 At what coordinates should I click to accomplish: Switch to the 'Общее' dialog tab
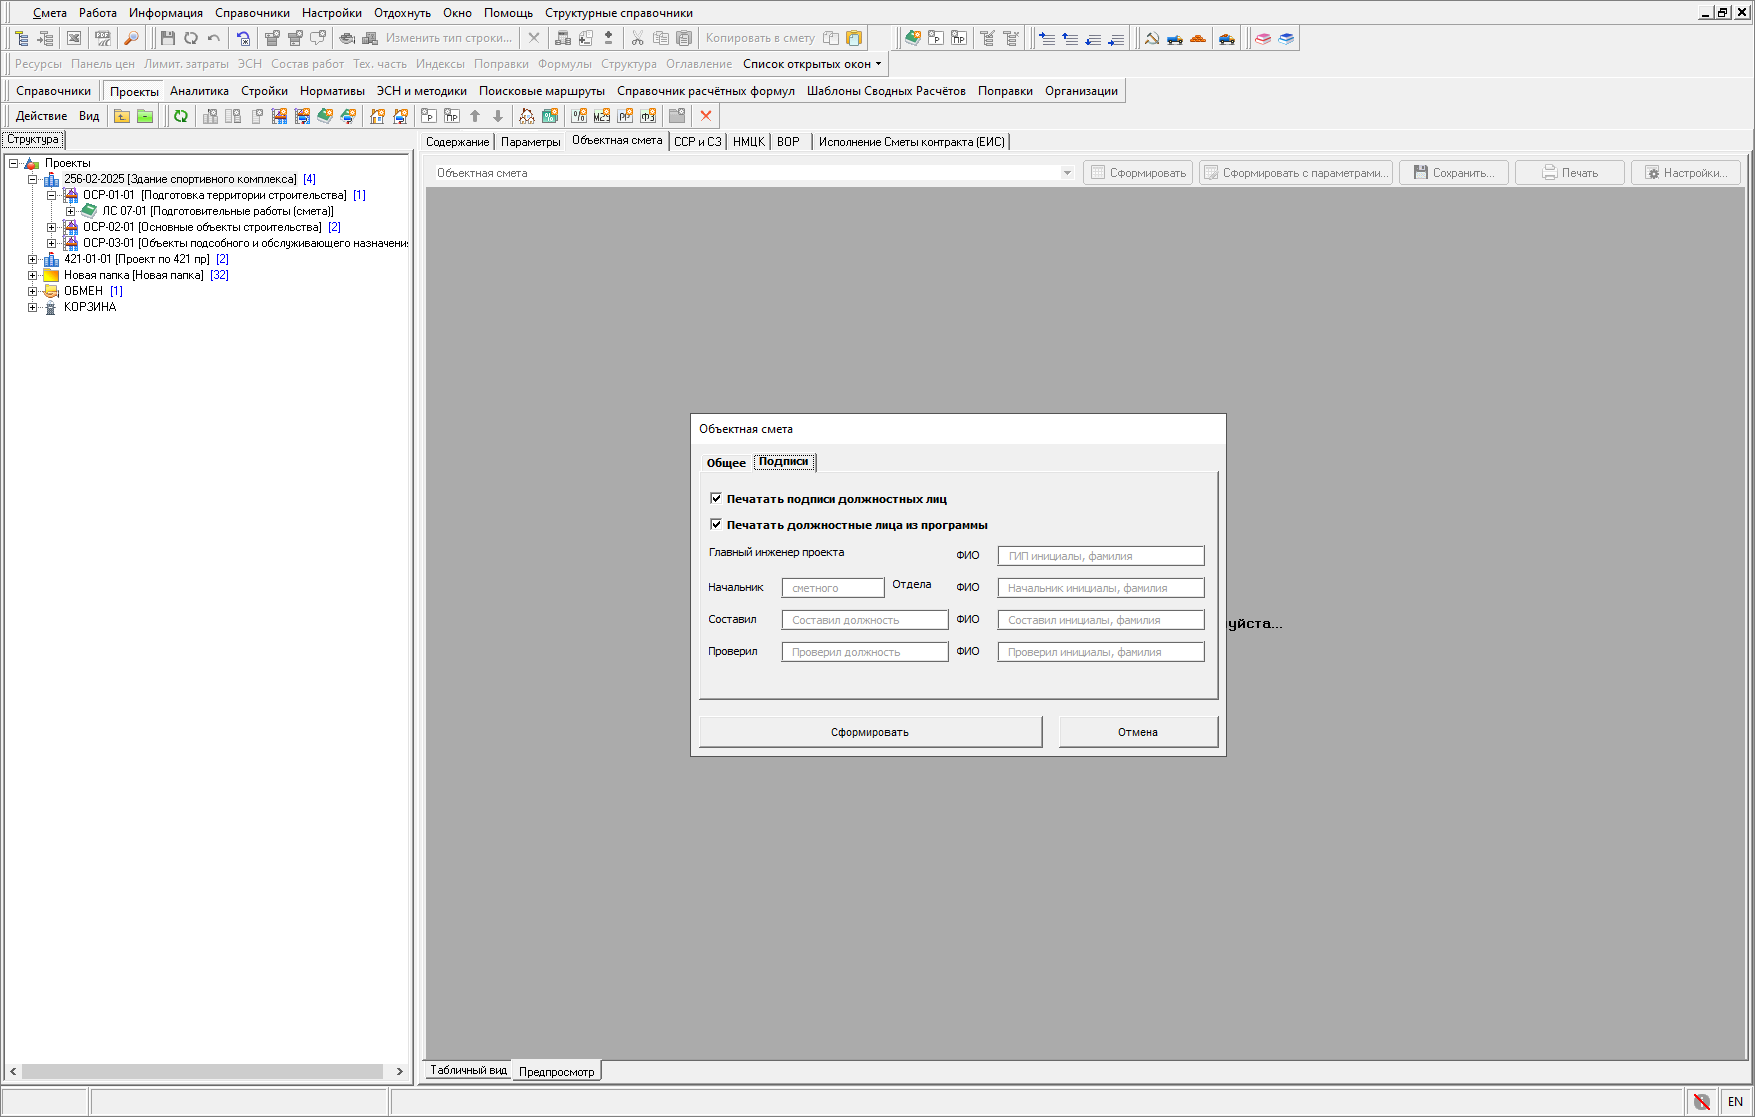pos(726,463)
